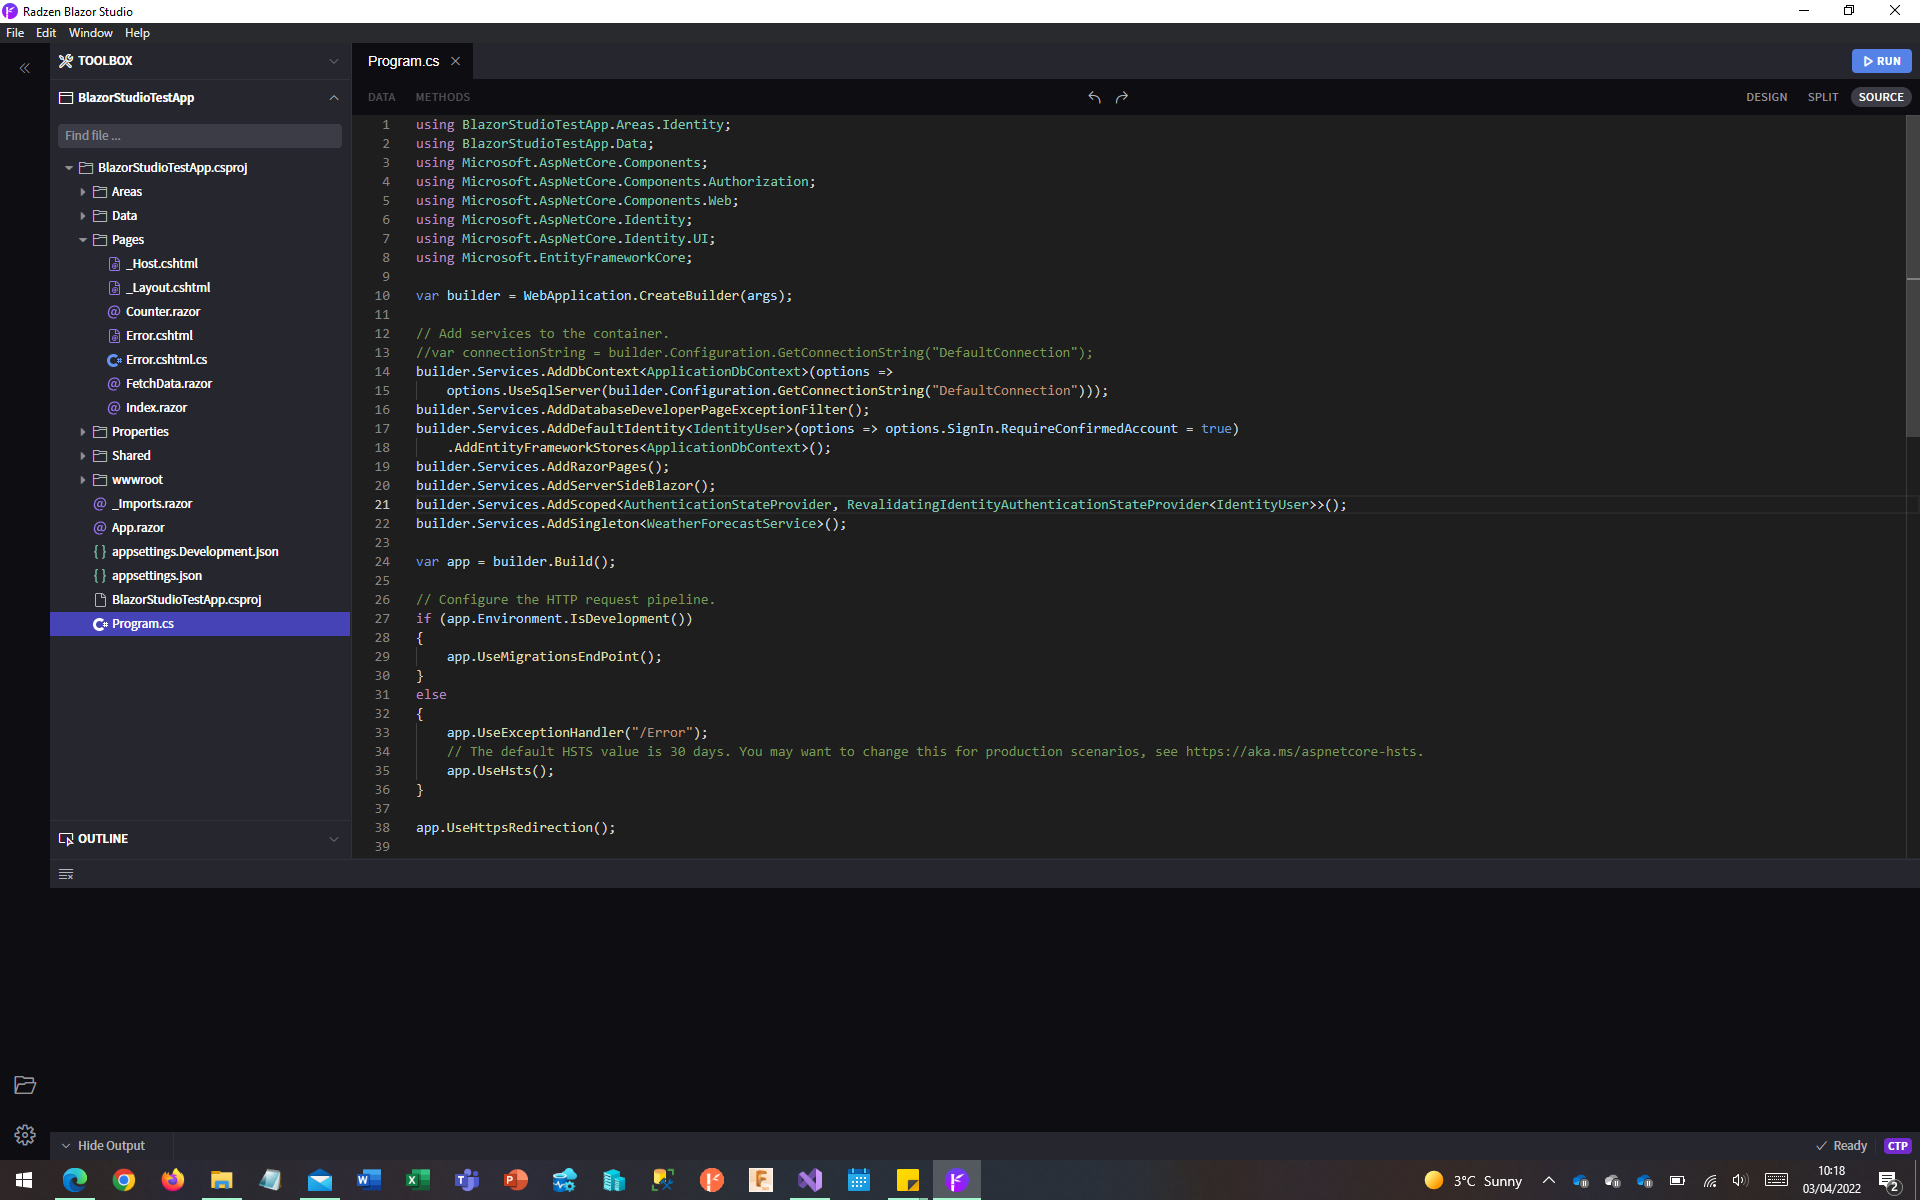
Task: Click the open folder icon in sidebar
Action: [x=24, y=1084]
